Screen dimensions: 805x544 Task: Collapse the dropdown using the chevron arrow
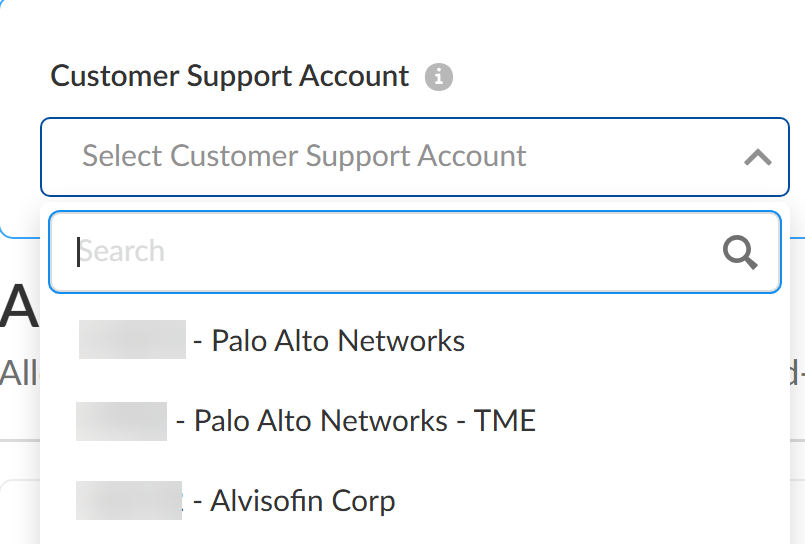click(x=757, y=157)
